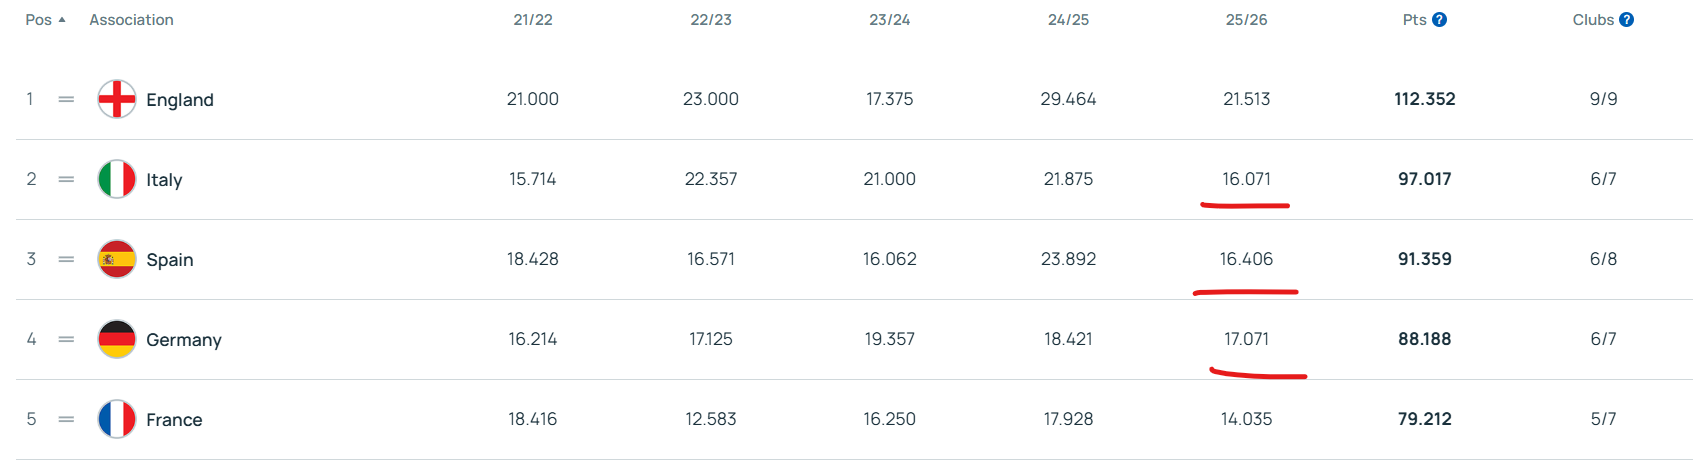
Task: Click the England flag icon
Action: tap(117, 99)
